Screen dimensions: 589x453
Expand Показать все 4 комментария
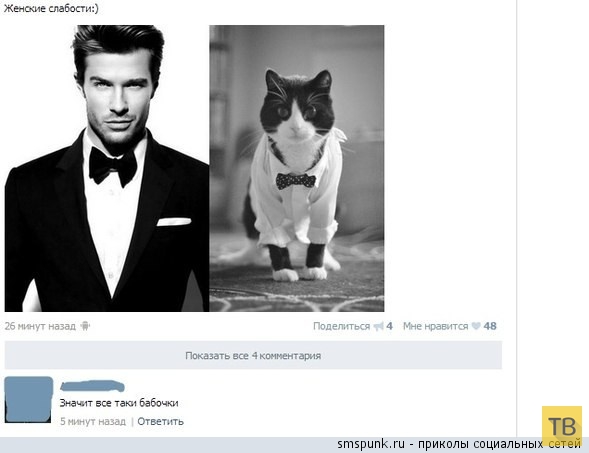[253, 355]
